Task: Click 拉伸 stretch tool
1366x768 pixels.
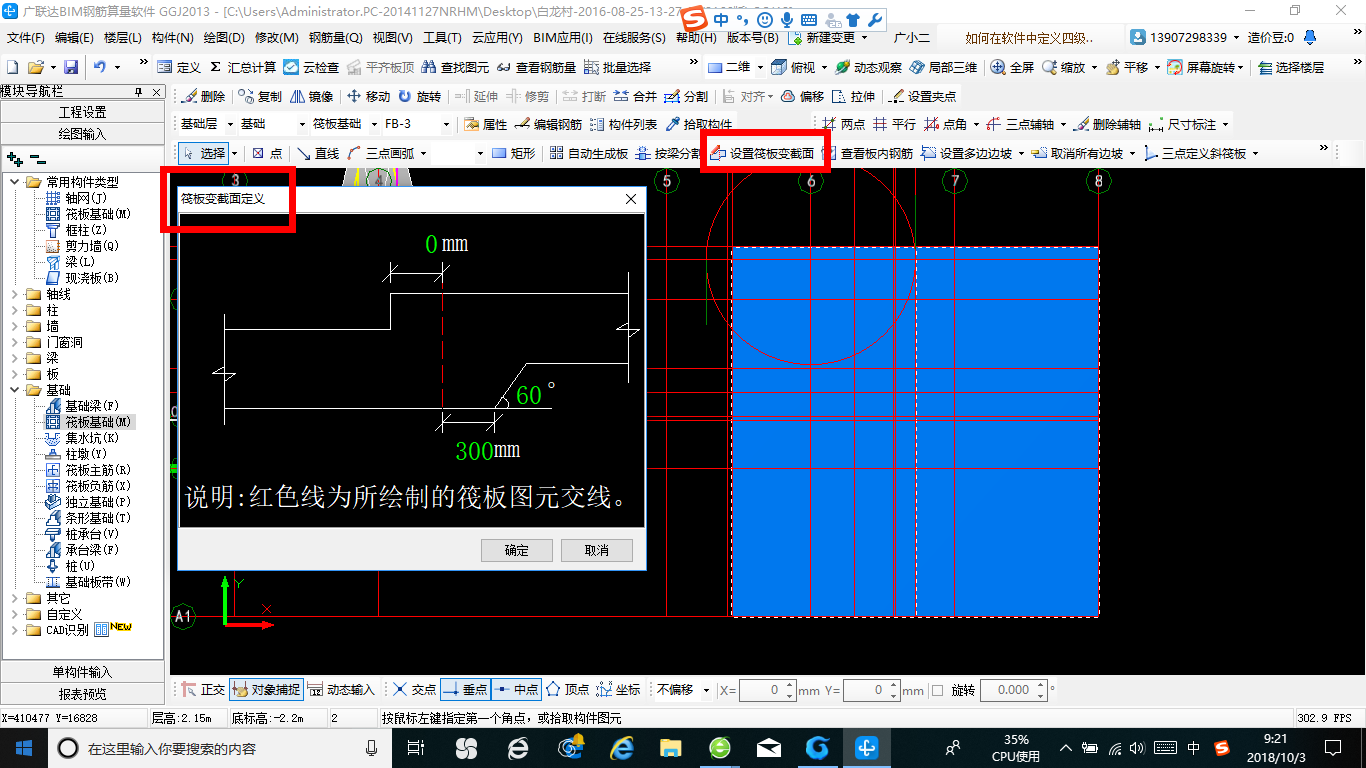Action: (x=855, y=96)
